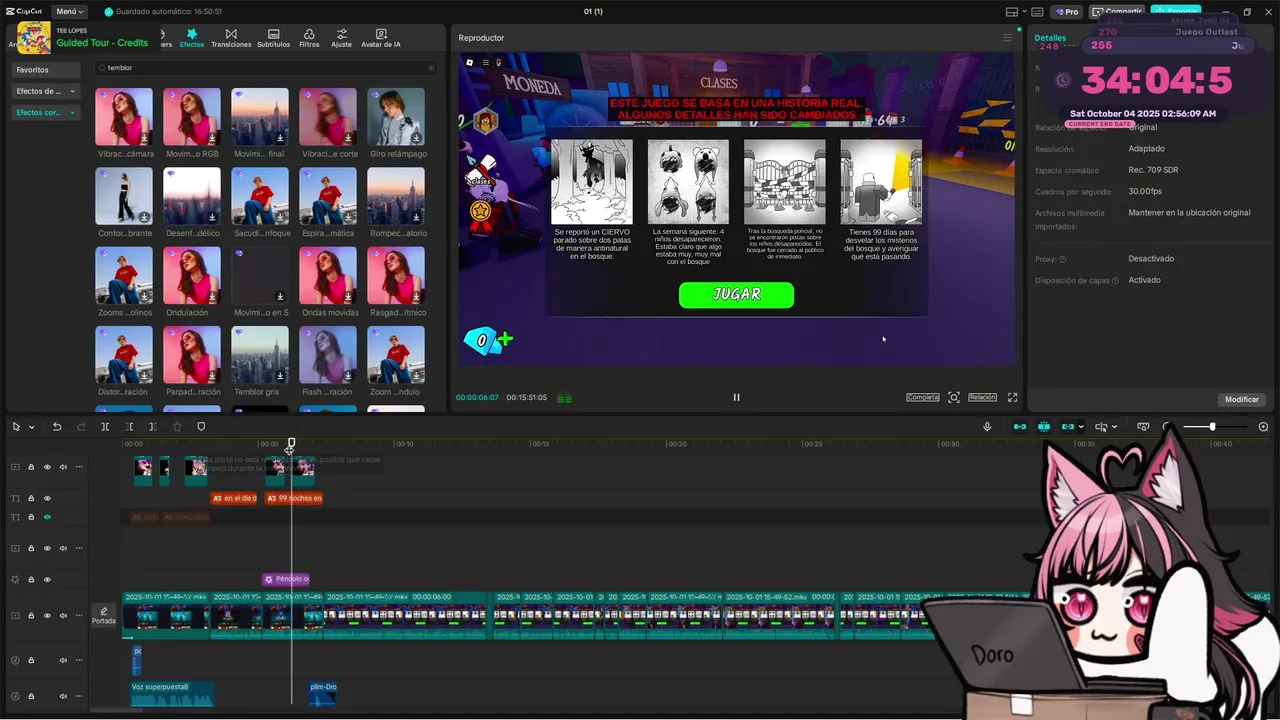Open the Relación aspect ratio option
Viewport: 1280px width, 720px height.
coord(982,397)
